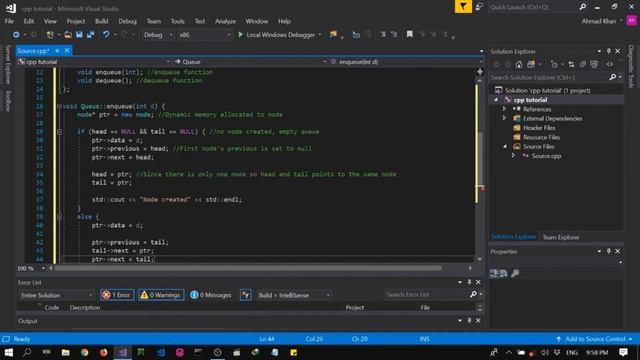This screenshot has height=360, width=640.
Task: Click the Navigate Backward toolbar icon
Action: (x=16, y=35)
